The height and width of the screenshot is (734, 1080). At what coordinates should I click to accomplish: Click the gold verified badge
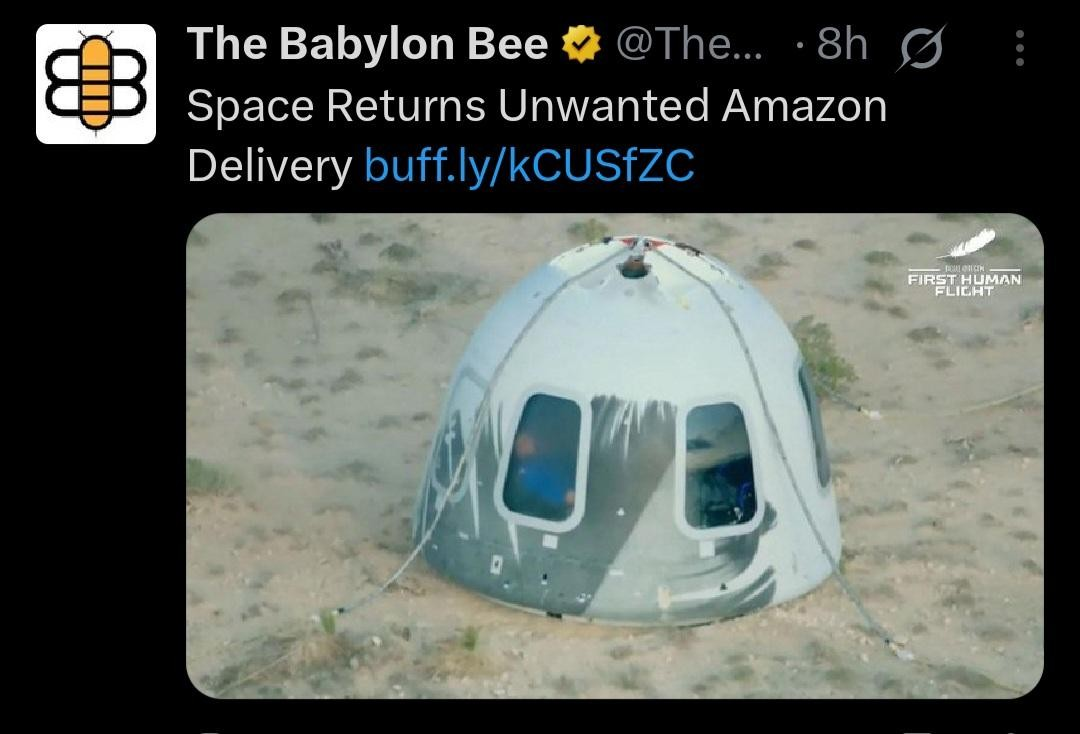pos(581,44)
